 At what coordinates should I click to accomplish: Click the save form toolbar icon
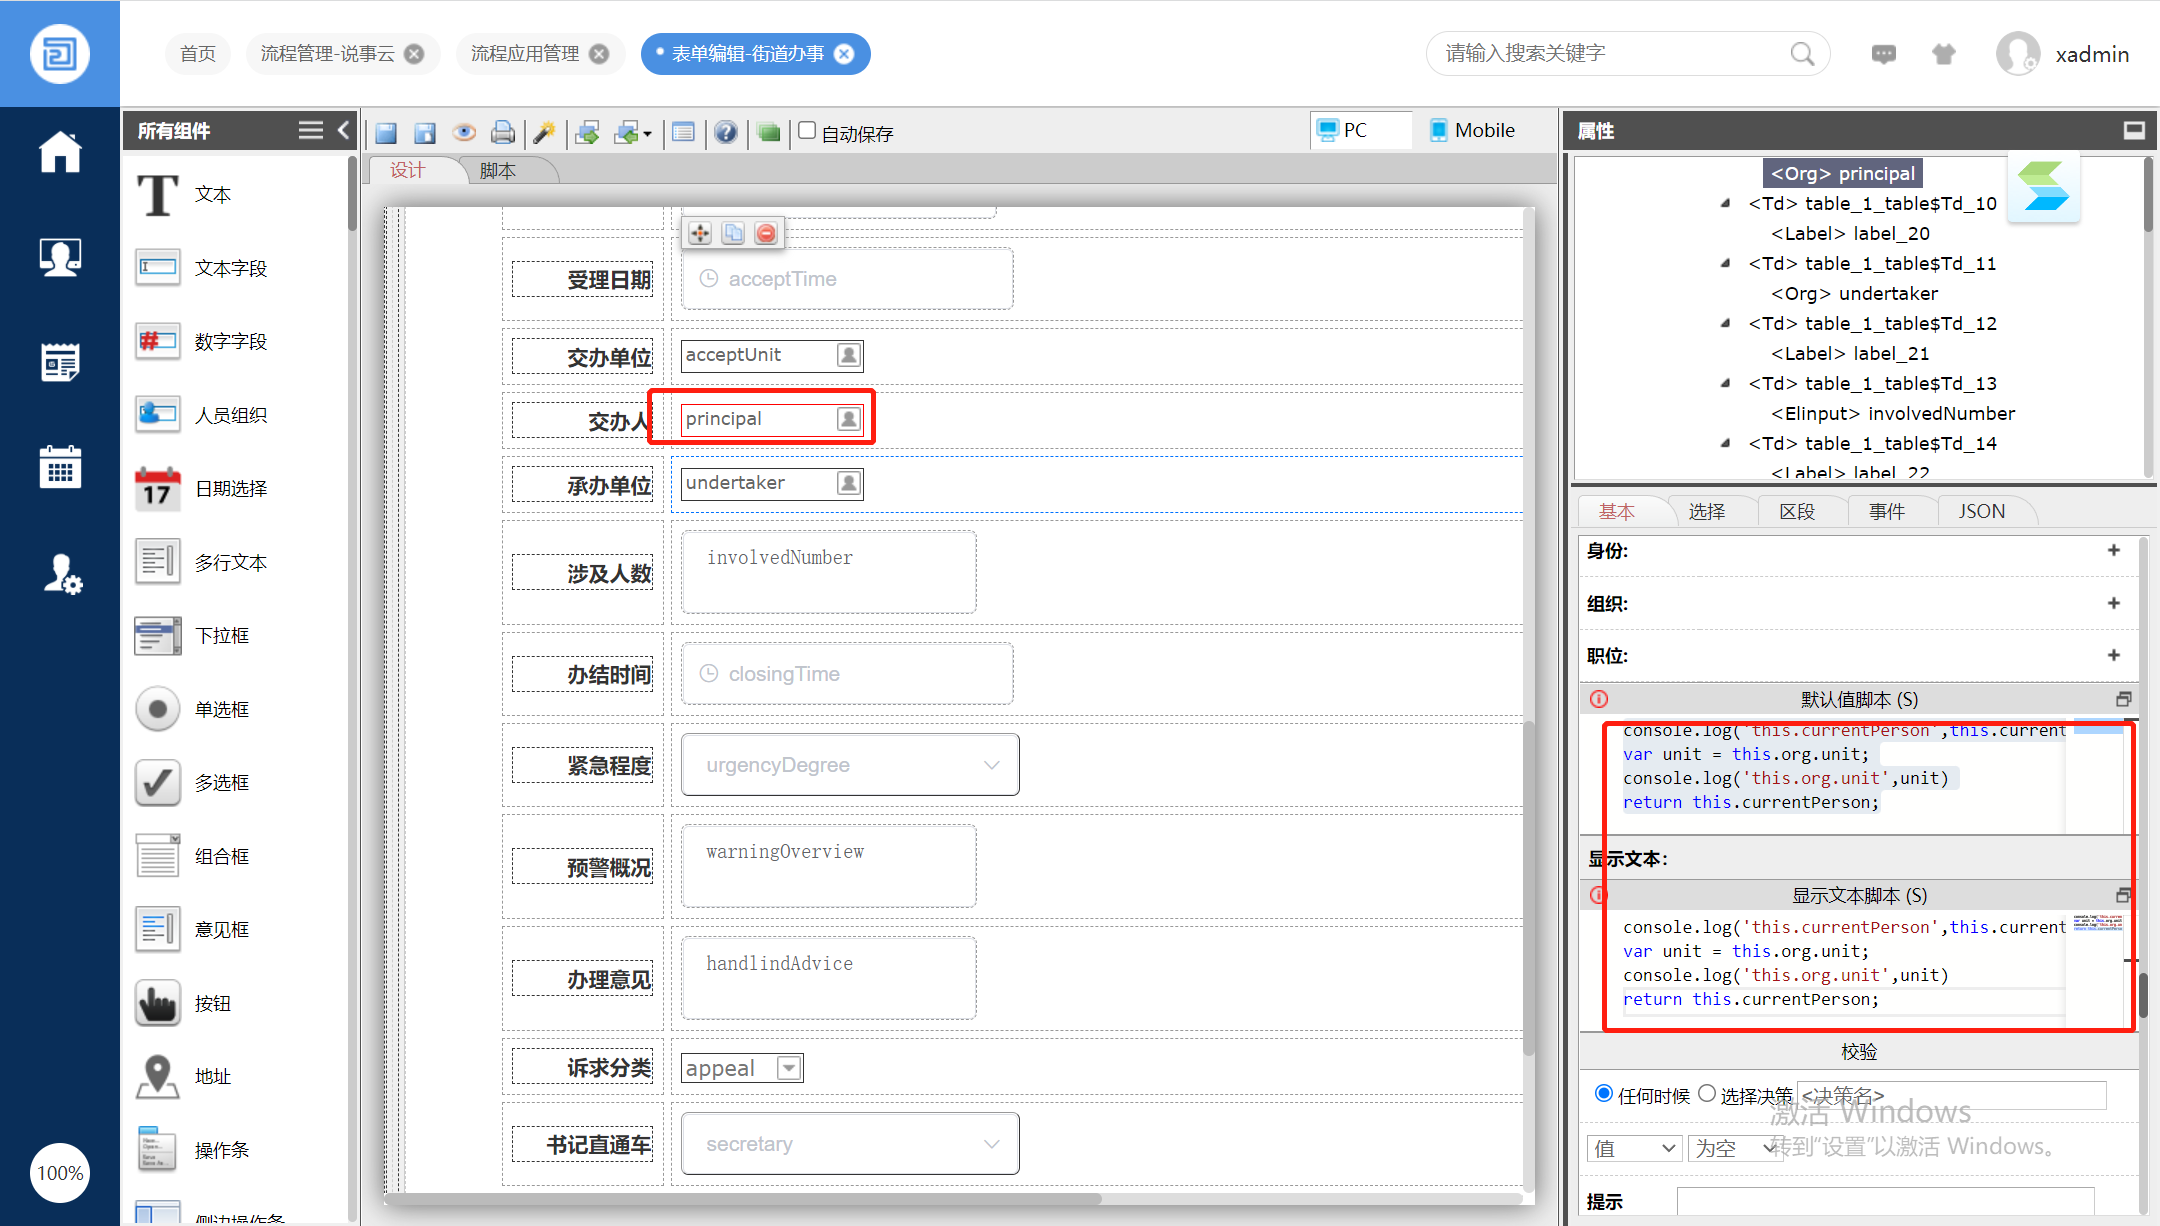pyautogui.click(x=386, y=133)
